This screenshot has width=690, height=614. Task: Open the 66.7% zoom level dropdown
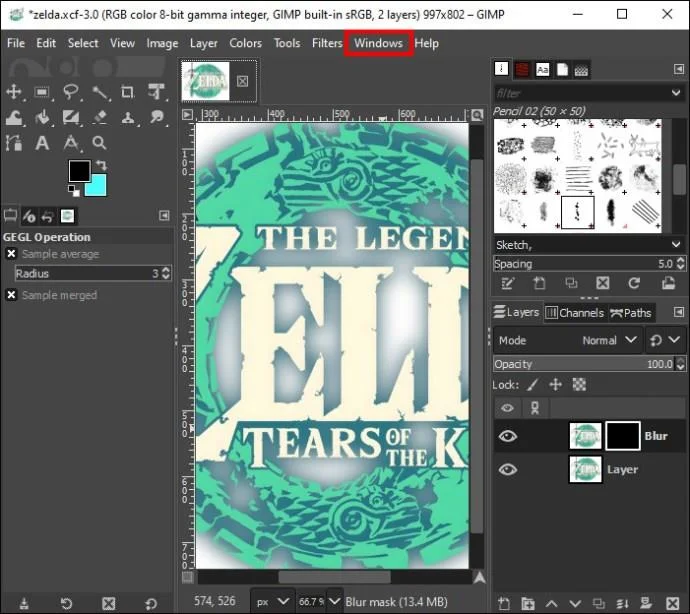point(334,601)
